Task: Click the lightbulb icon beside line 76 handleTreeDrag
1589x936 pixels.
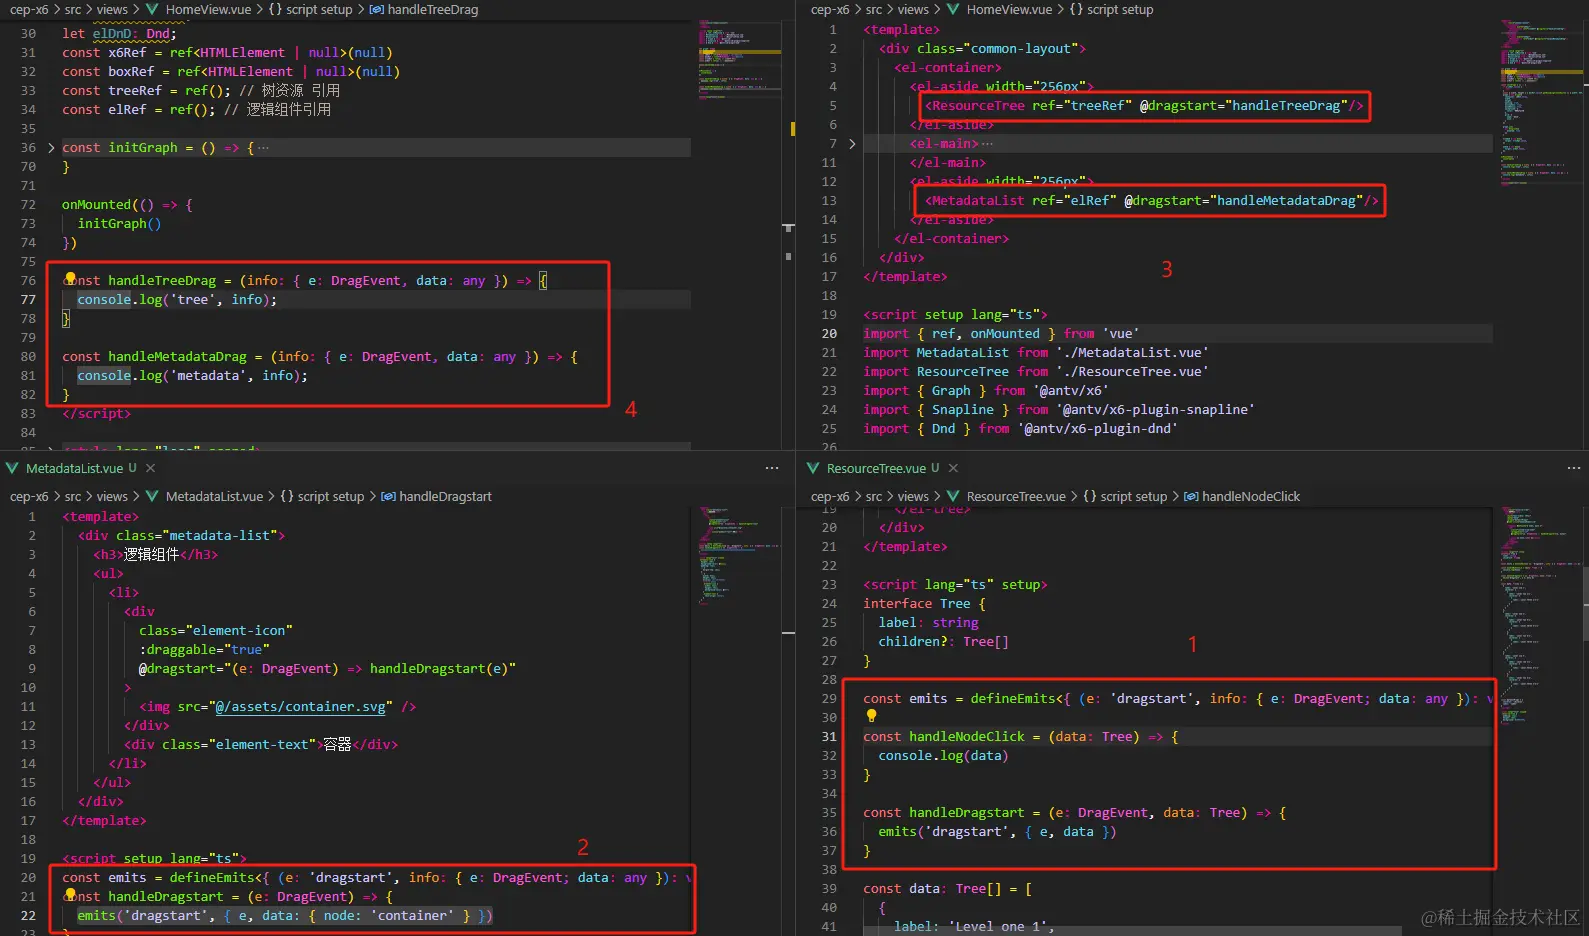Action: coord(70,279)
